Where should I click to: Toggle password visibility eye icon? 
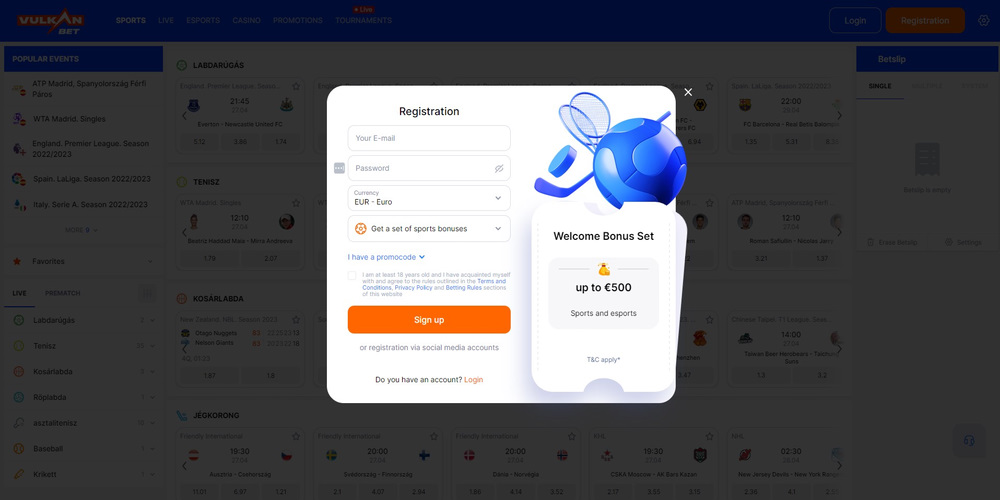(499, 168)
